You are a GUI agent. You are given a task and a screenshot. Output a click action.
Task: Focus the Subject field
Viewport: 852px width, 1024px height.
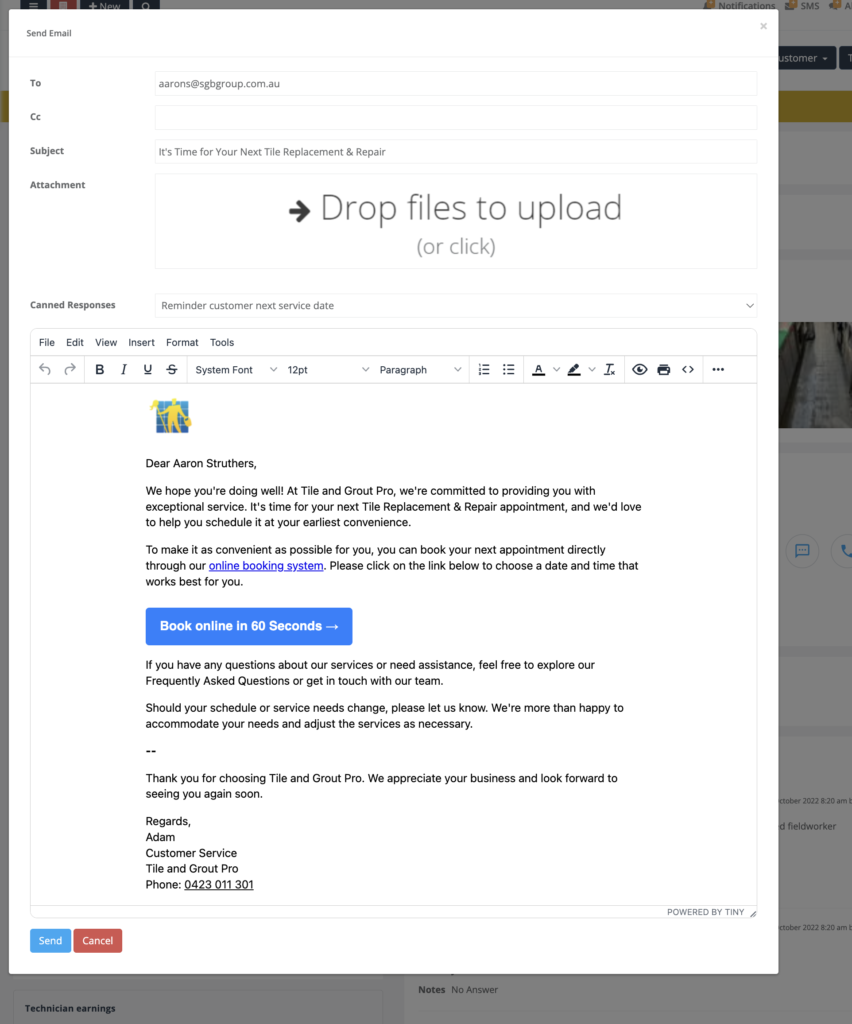point(456,152)
